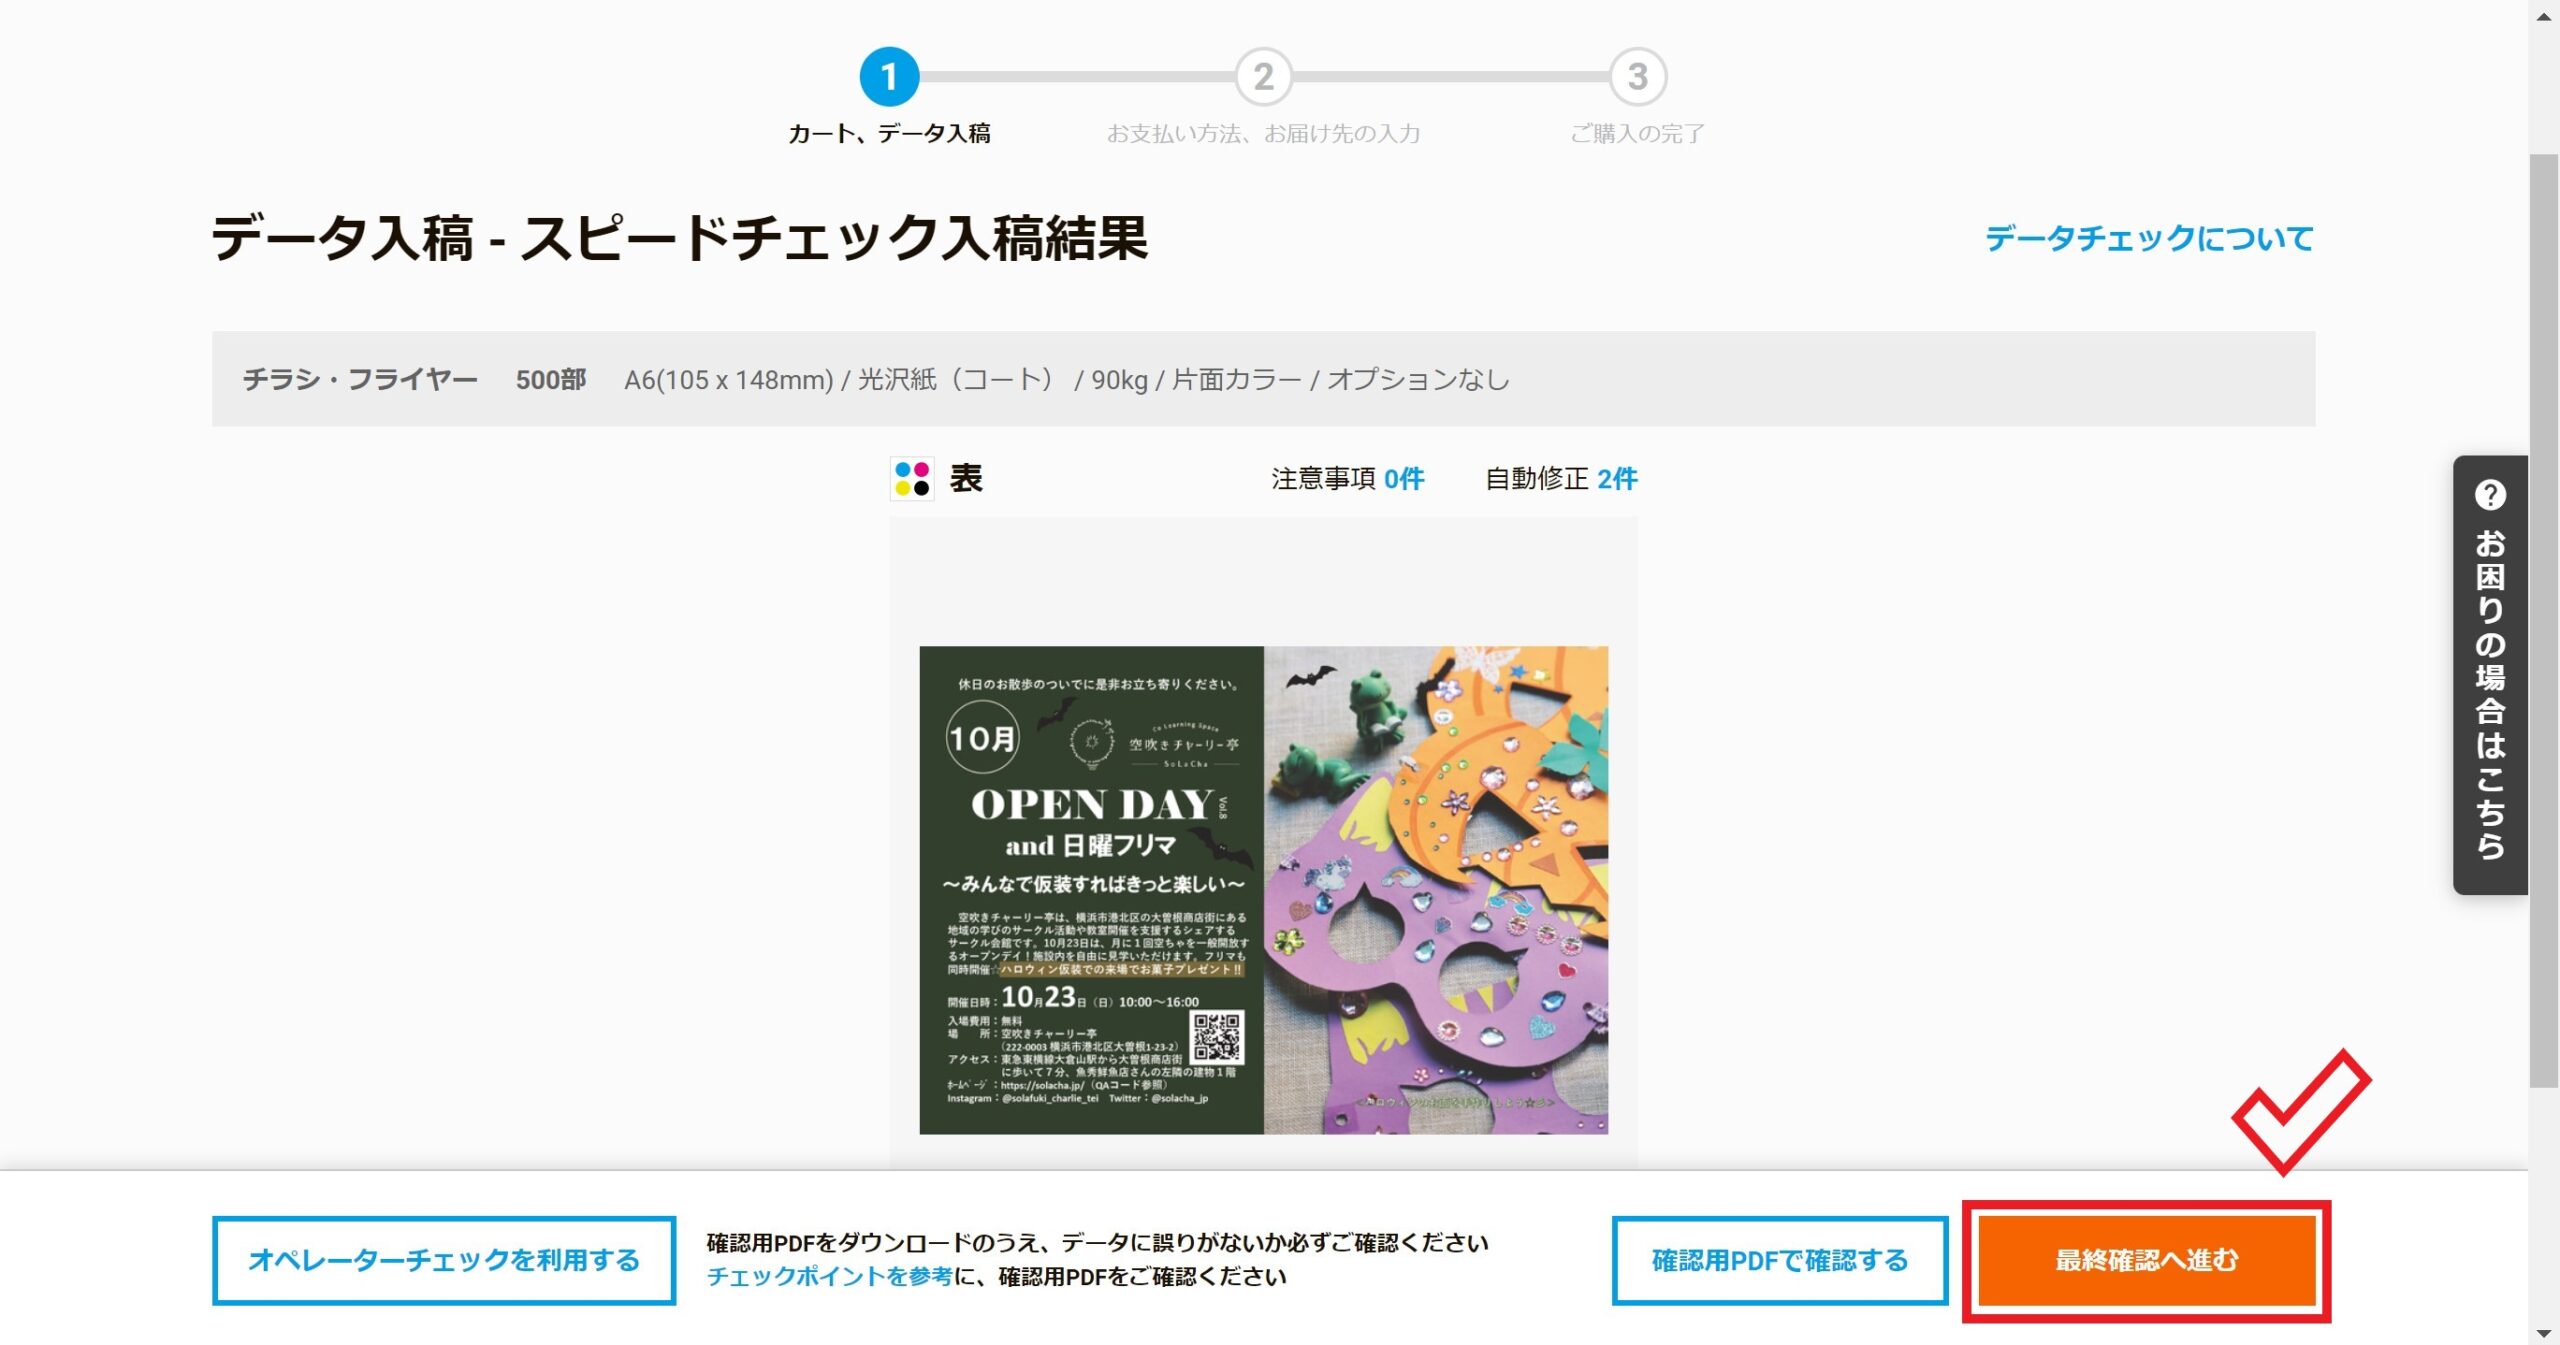Click the 注意事項 0件 count
The image size is (2560, 1345).
(x=1348, y=479)
